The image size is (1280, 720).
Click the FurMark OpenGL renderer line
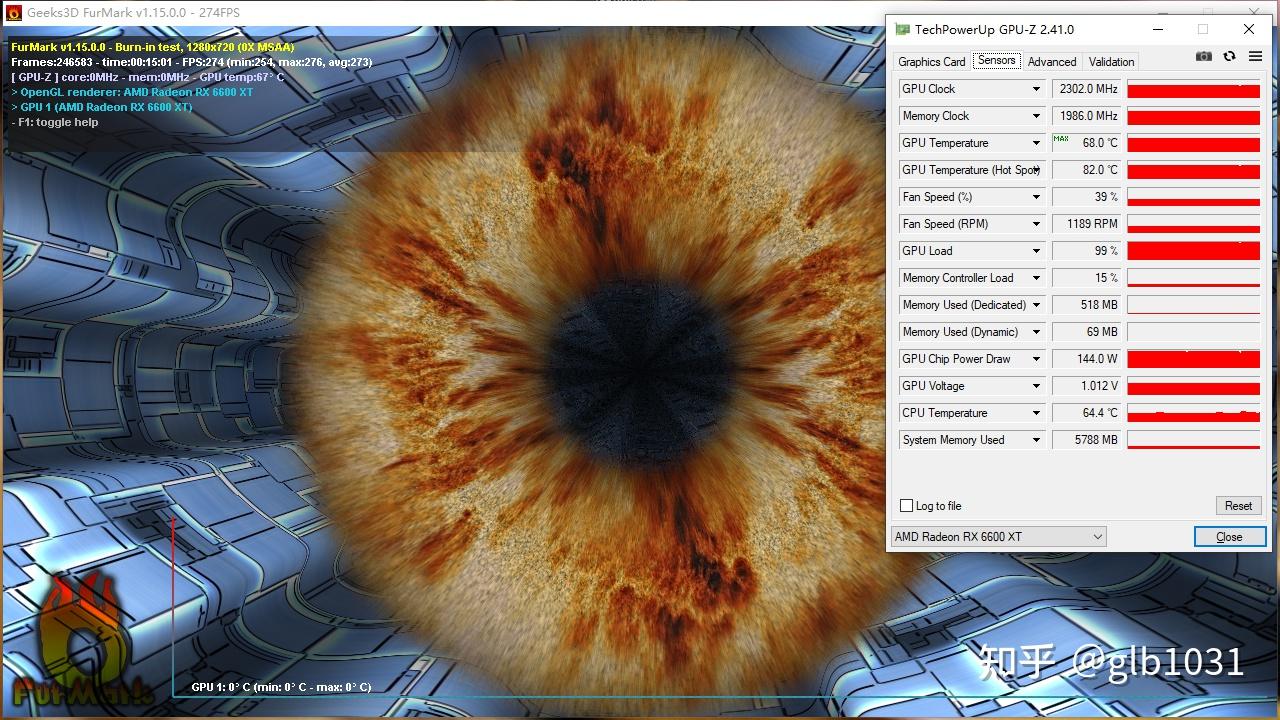132,92
